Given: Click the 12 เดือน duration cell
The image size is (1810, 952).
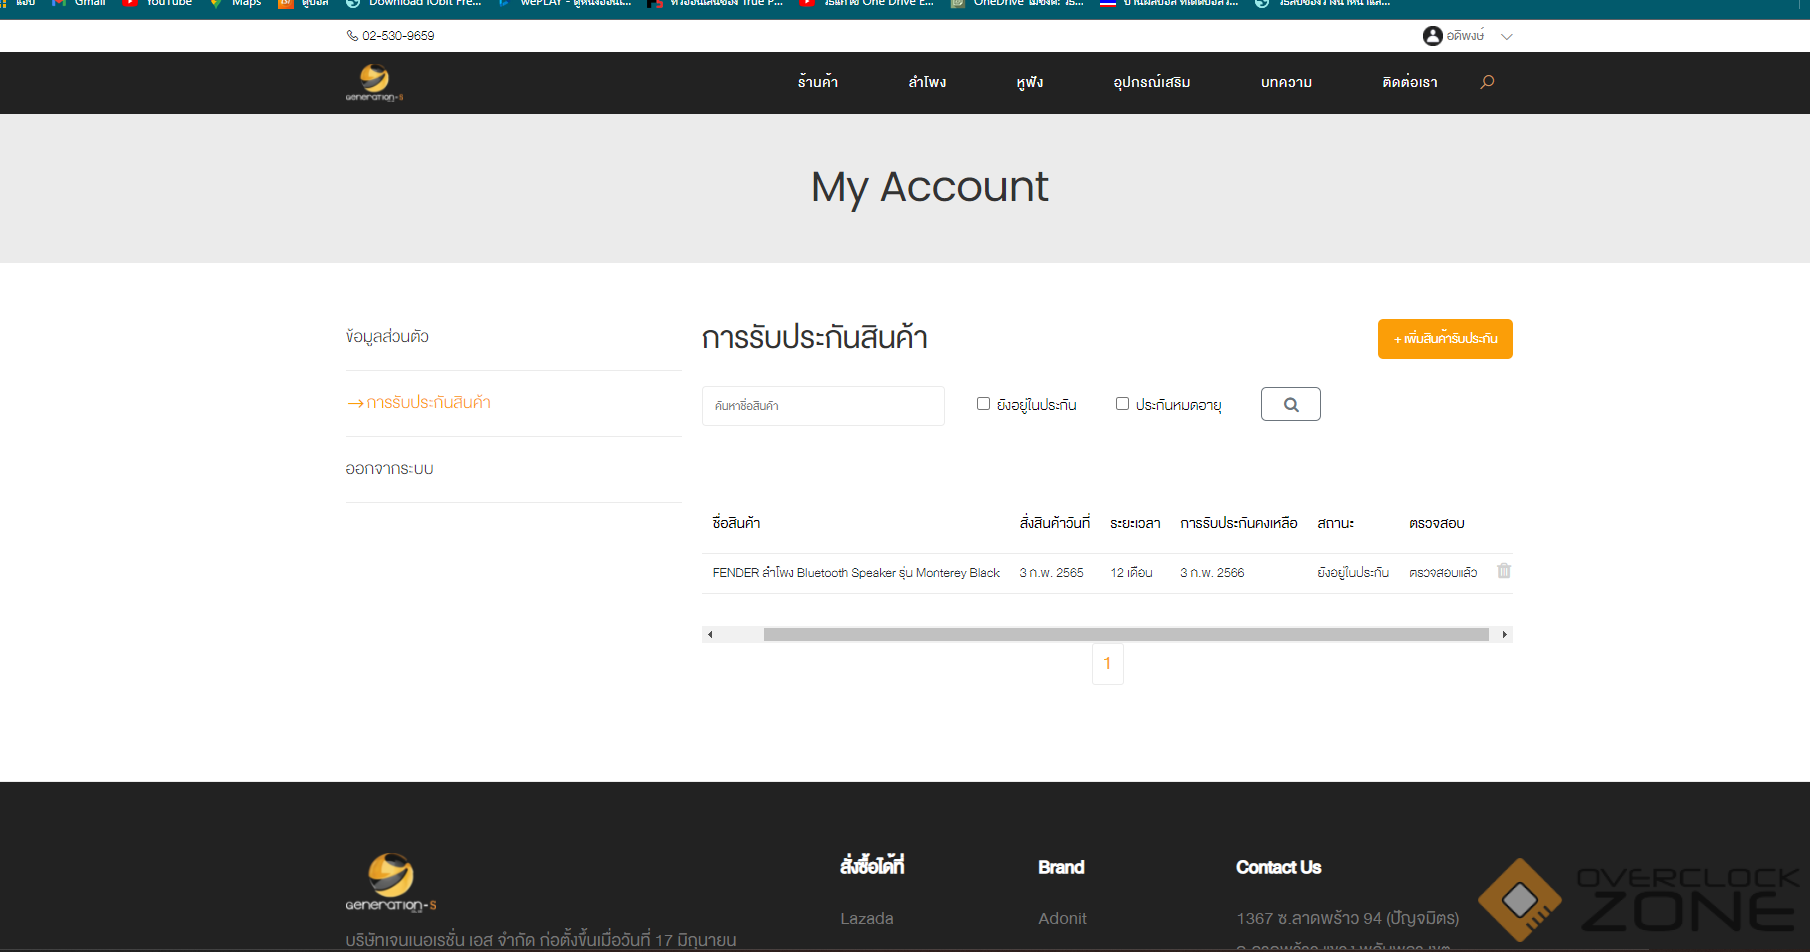Looking at the screenshot, I should 1131,573.
